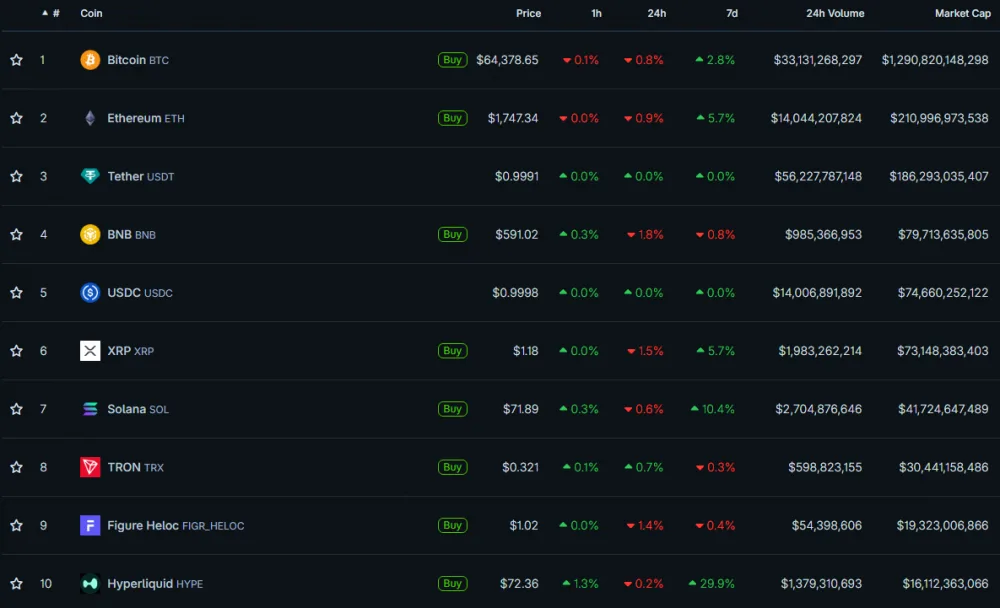Sort by 7d change column header
Screen dimensions: 1000x608
coord(732,13)
